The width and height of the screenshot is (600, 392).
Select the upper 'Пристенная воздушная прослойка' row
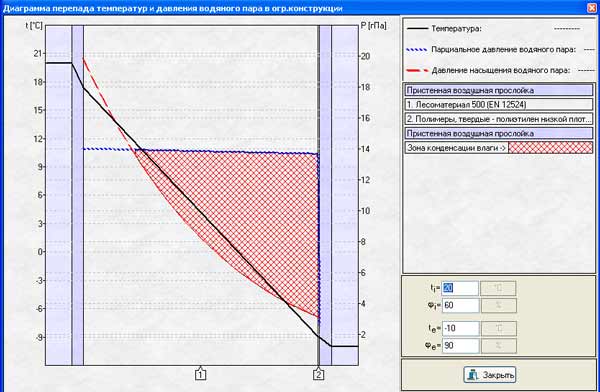[499, 90]
